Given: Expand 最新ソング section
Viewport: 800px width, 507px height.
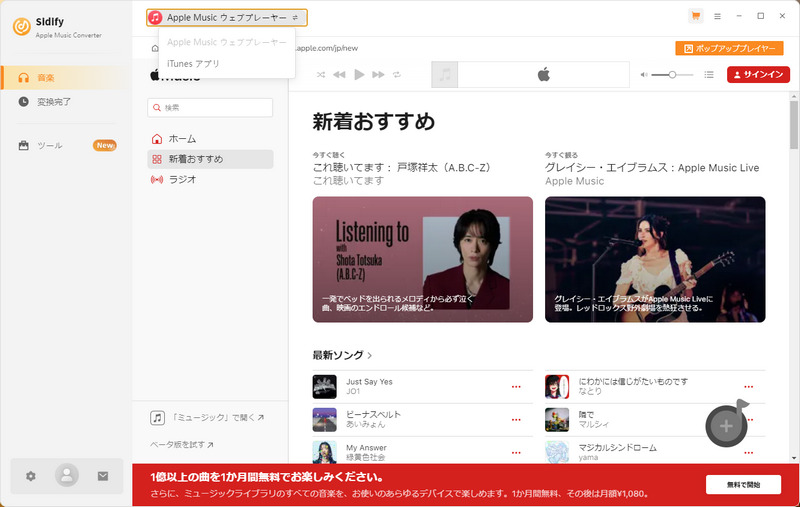Looking at the screenshot, I should click(342, 355).
